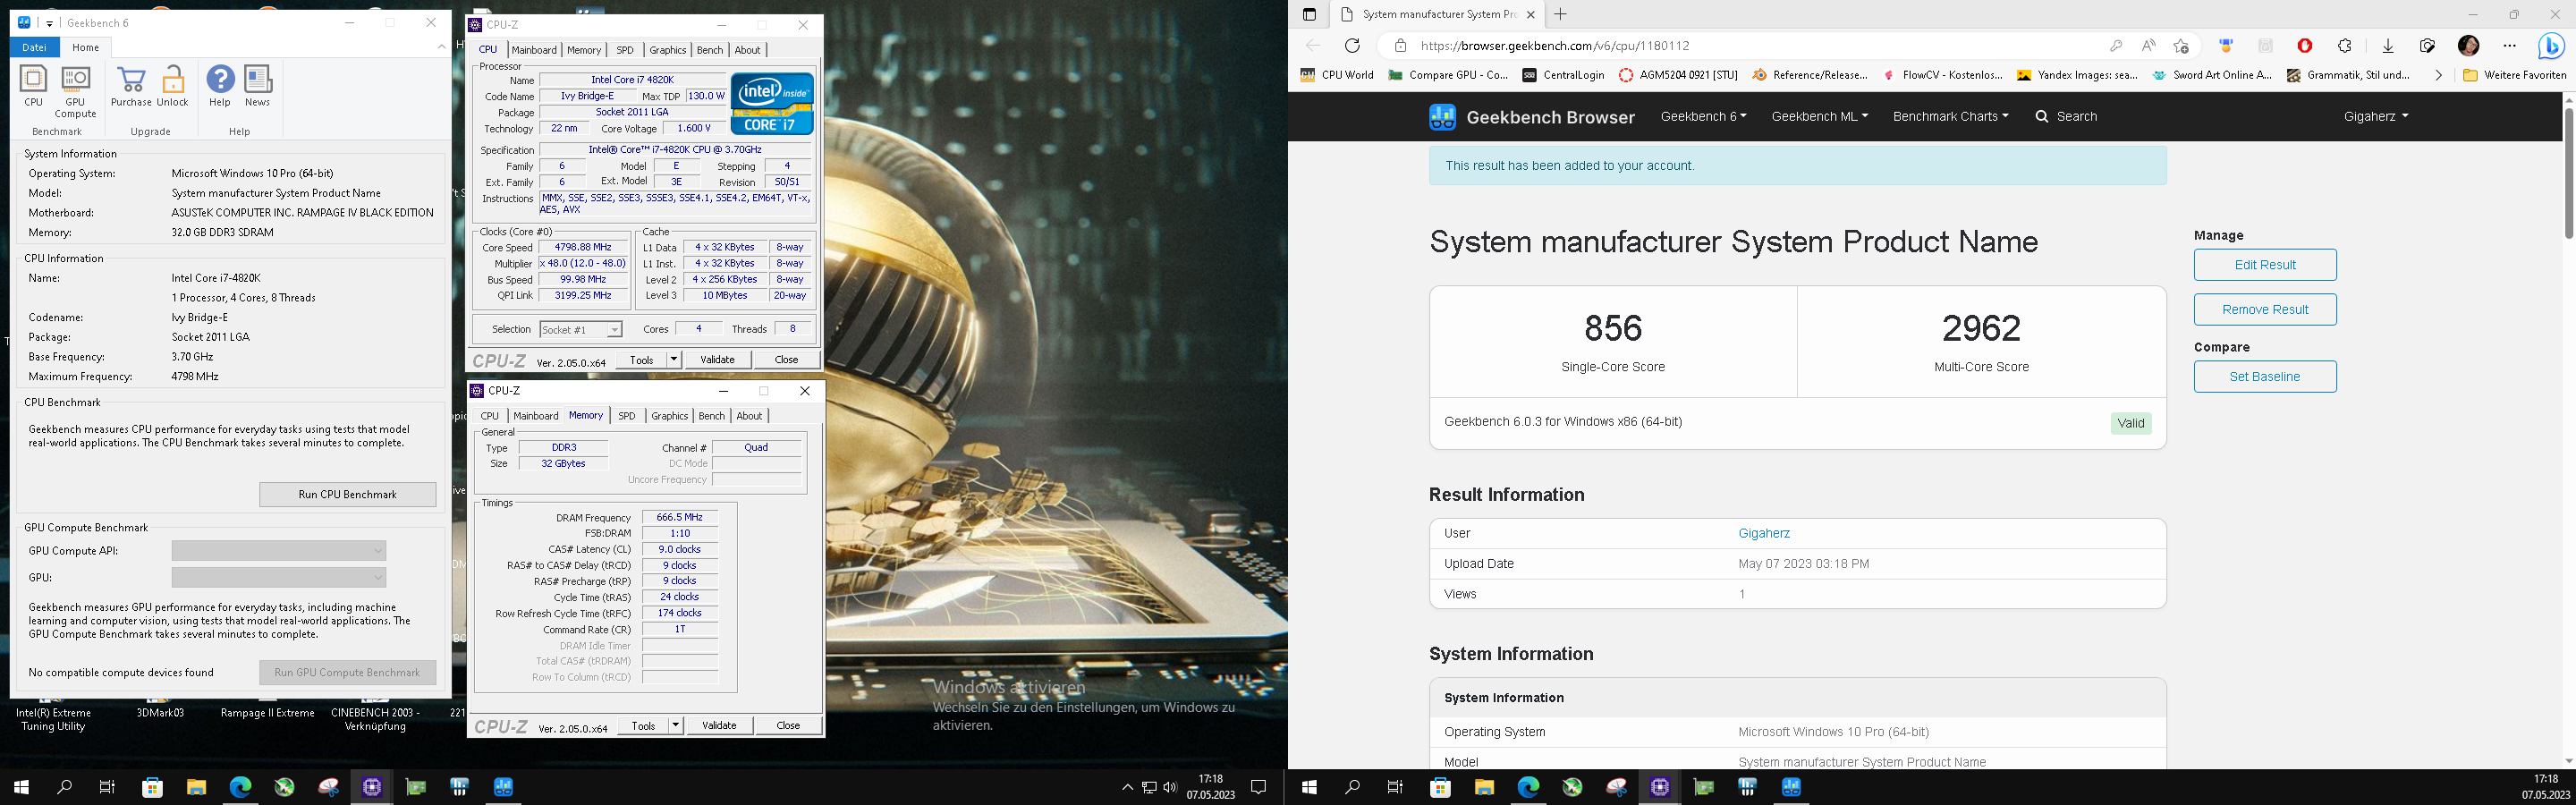Open Microsoft Store on the left monitor taskbar
Image resolution: width=2576 pixels, height=805 pixels.
tap(152, 787)
